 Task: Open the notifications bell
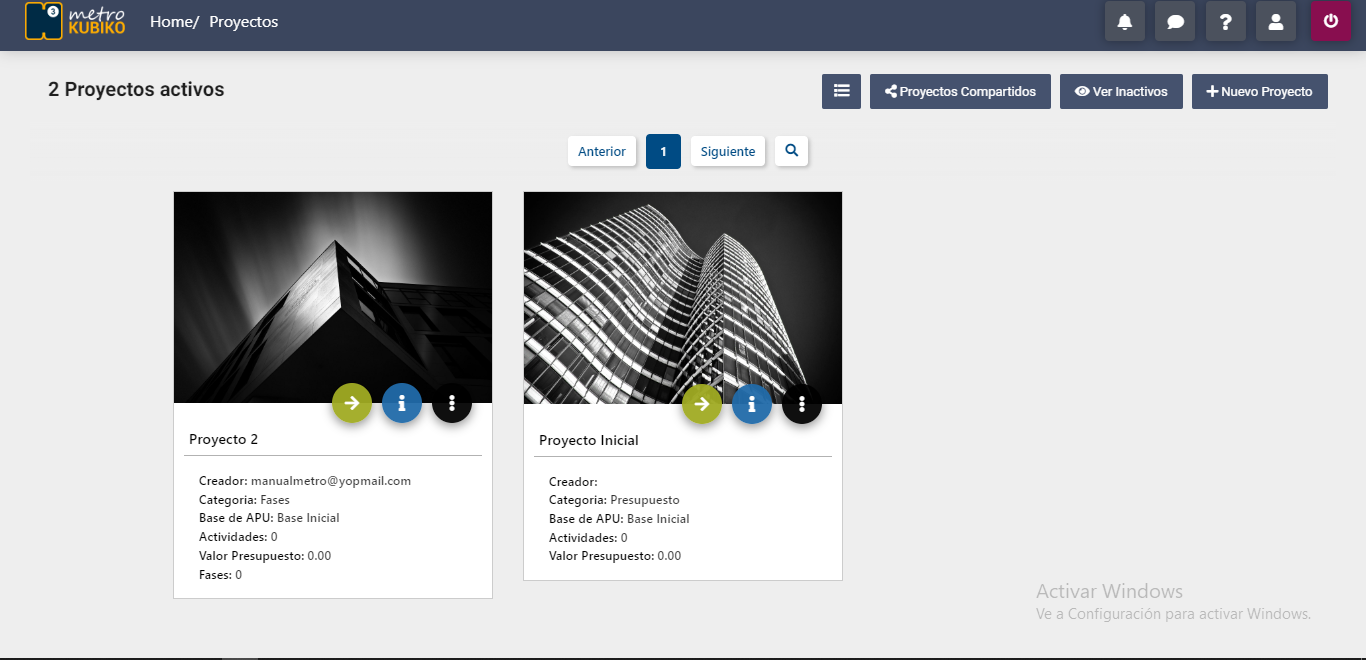coord(1125,21)
